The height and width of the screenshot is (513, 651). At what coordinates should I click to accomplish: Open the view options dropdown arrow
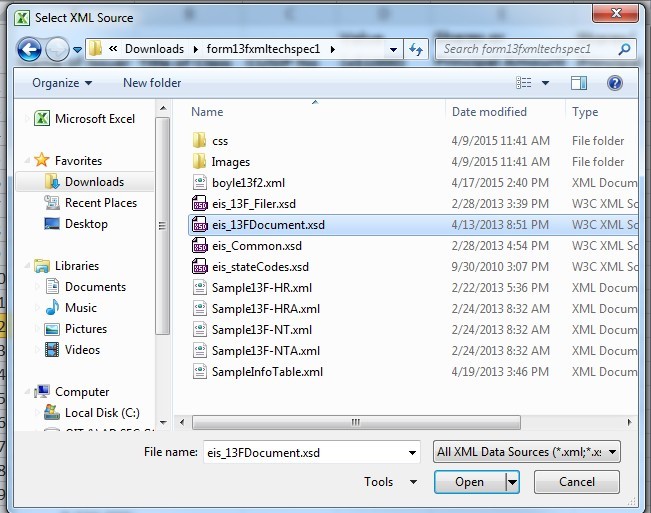(x=545, y=83)
